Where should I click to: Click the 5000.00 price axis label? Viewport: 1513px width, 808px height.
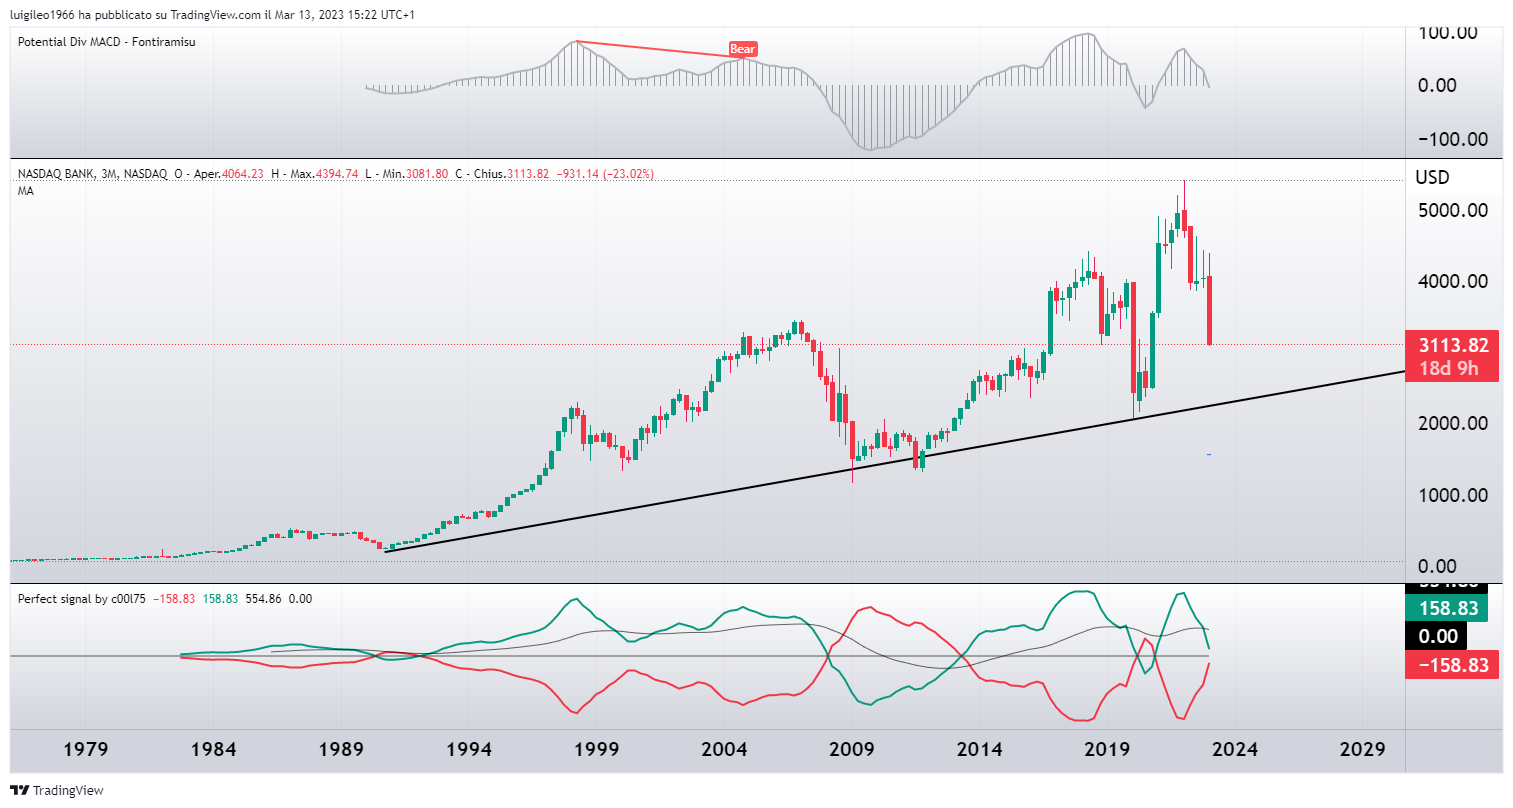pyautogui.click(x=1452, y=210)
